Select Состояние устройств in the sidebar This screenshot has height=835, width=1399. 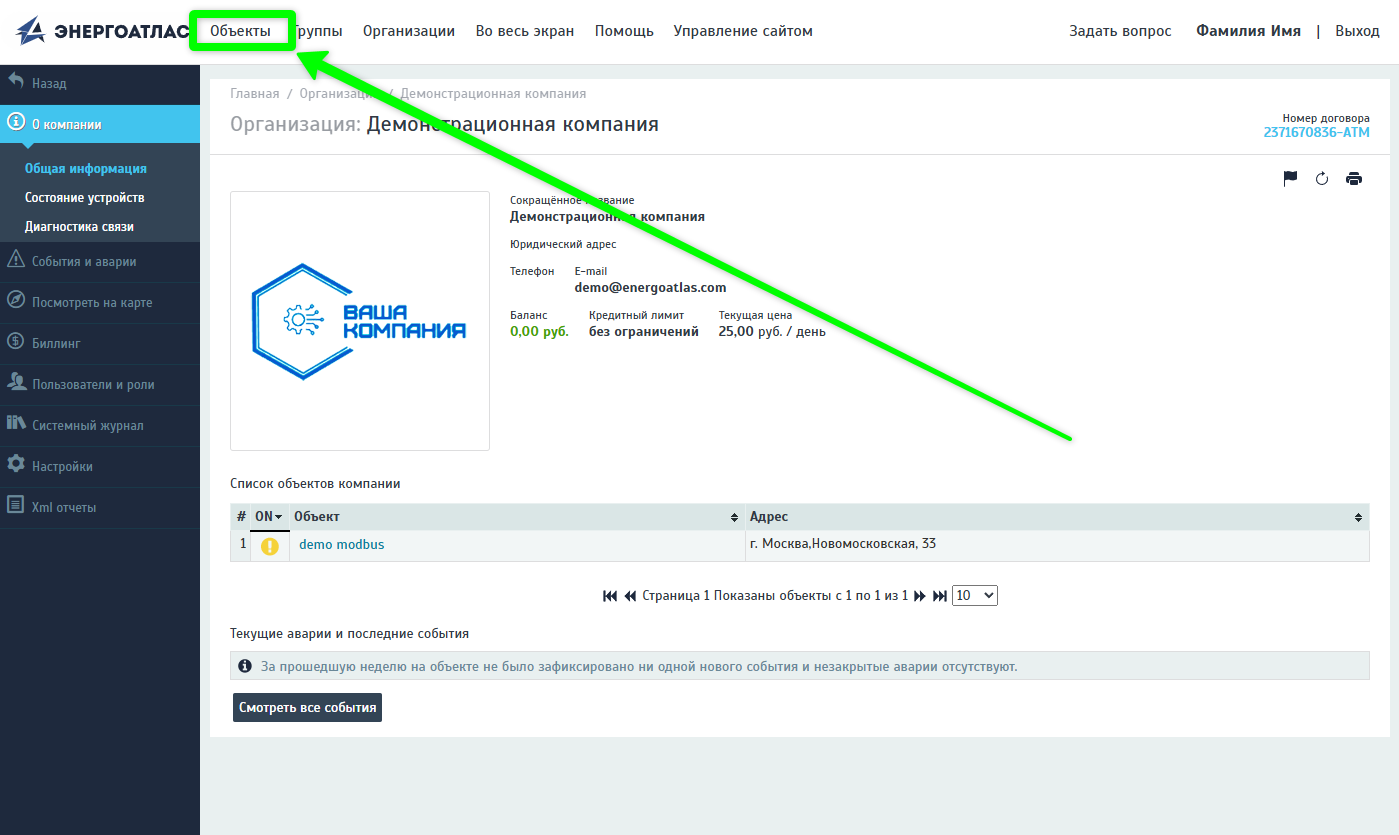point(85,198)
